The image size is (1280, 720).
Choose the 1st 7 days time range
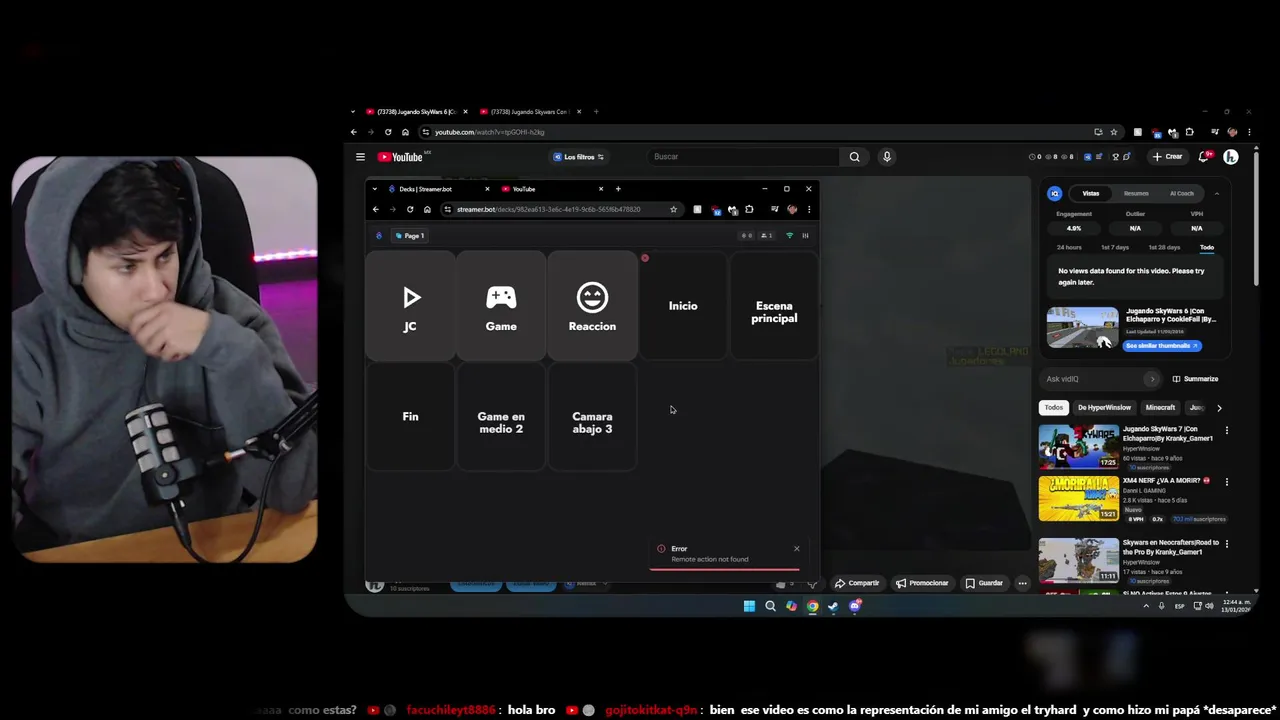click(x=1115, y=247)
